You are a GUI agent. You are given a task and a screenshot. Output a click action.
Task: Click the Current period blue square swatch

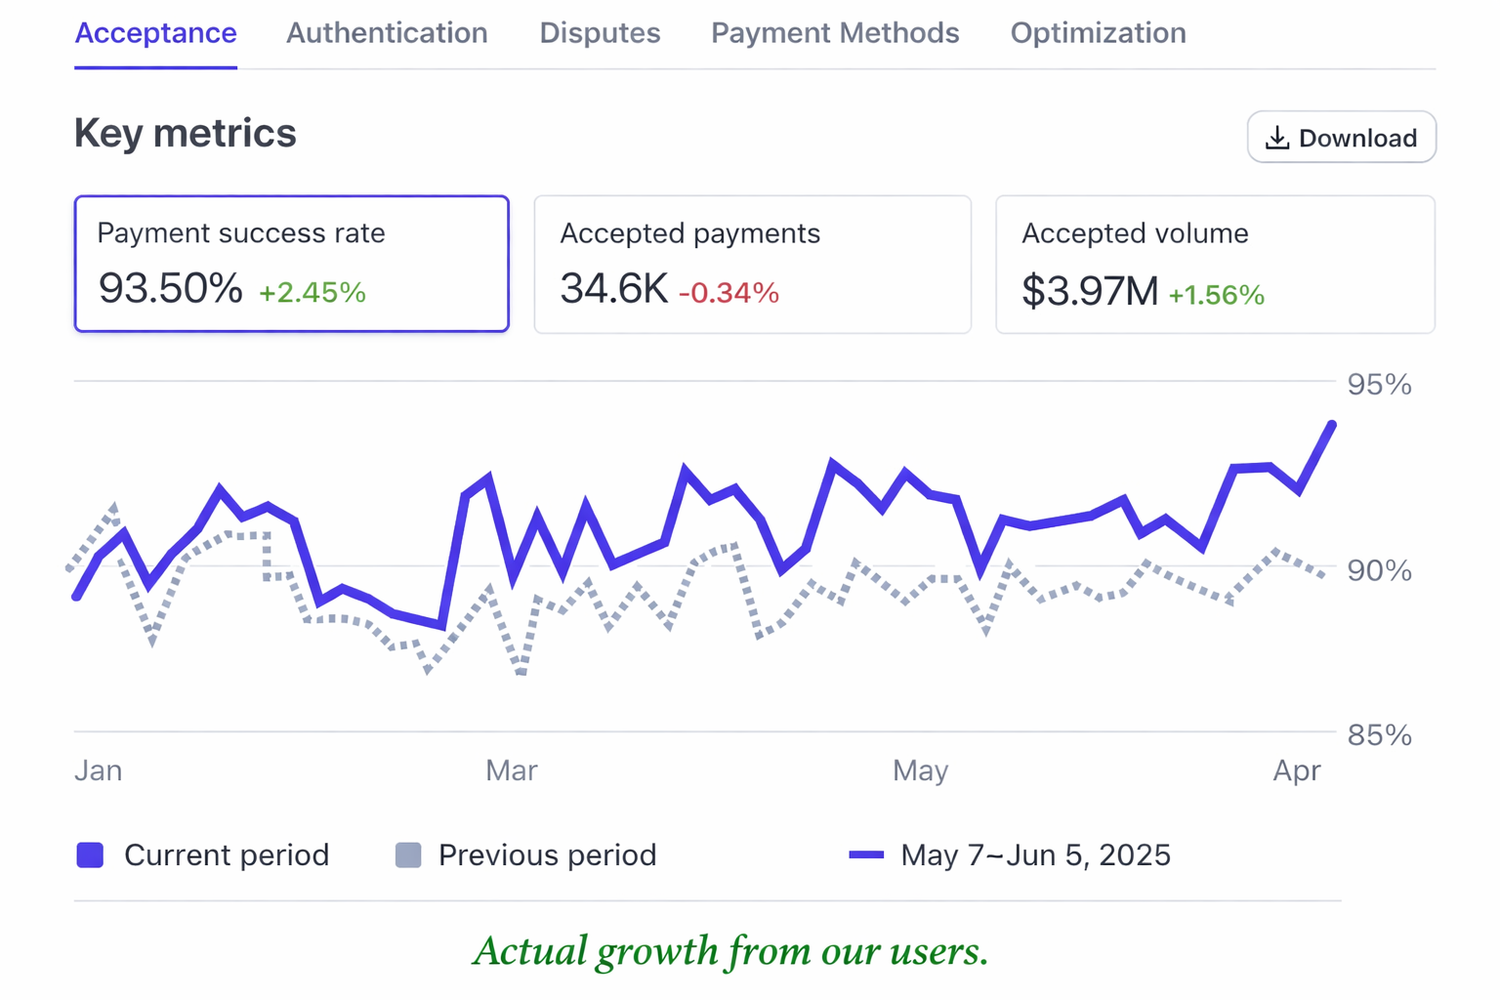click(x=90, y=855)
